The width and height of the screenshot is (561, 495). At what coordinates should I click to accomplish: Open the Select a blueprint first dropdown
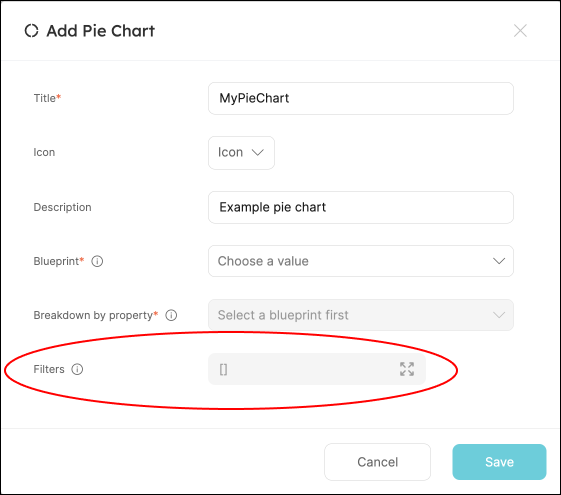(361, 315)
